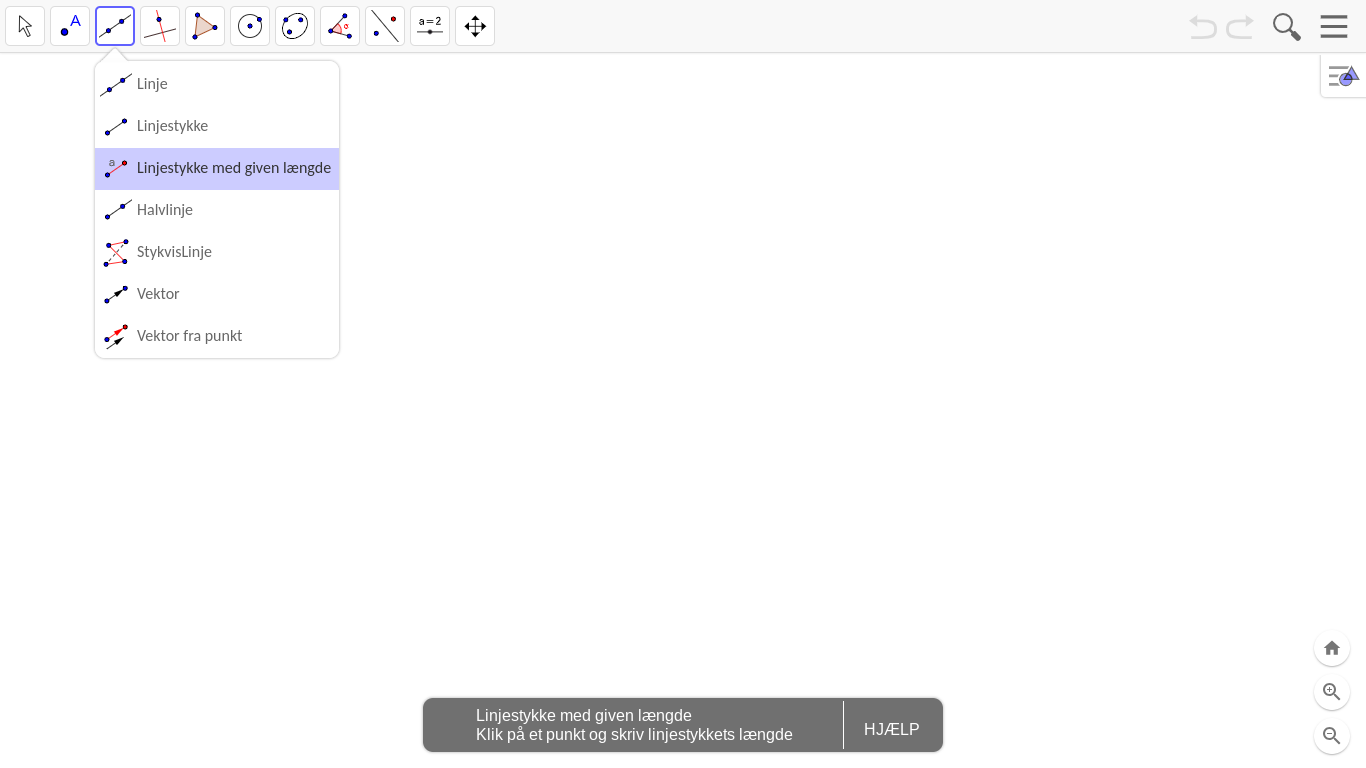Zoom in on the graphics view

(1332, 692)
